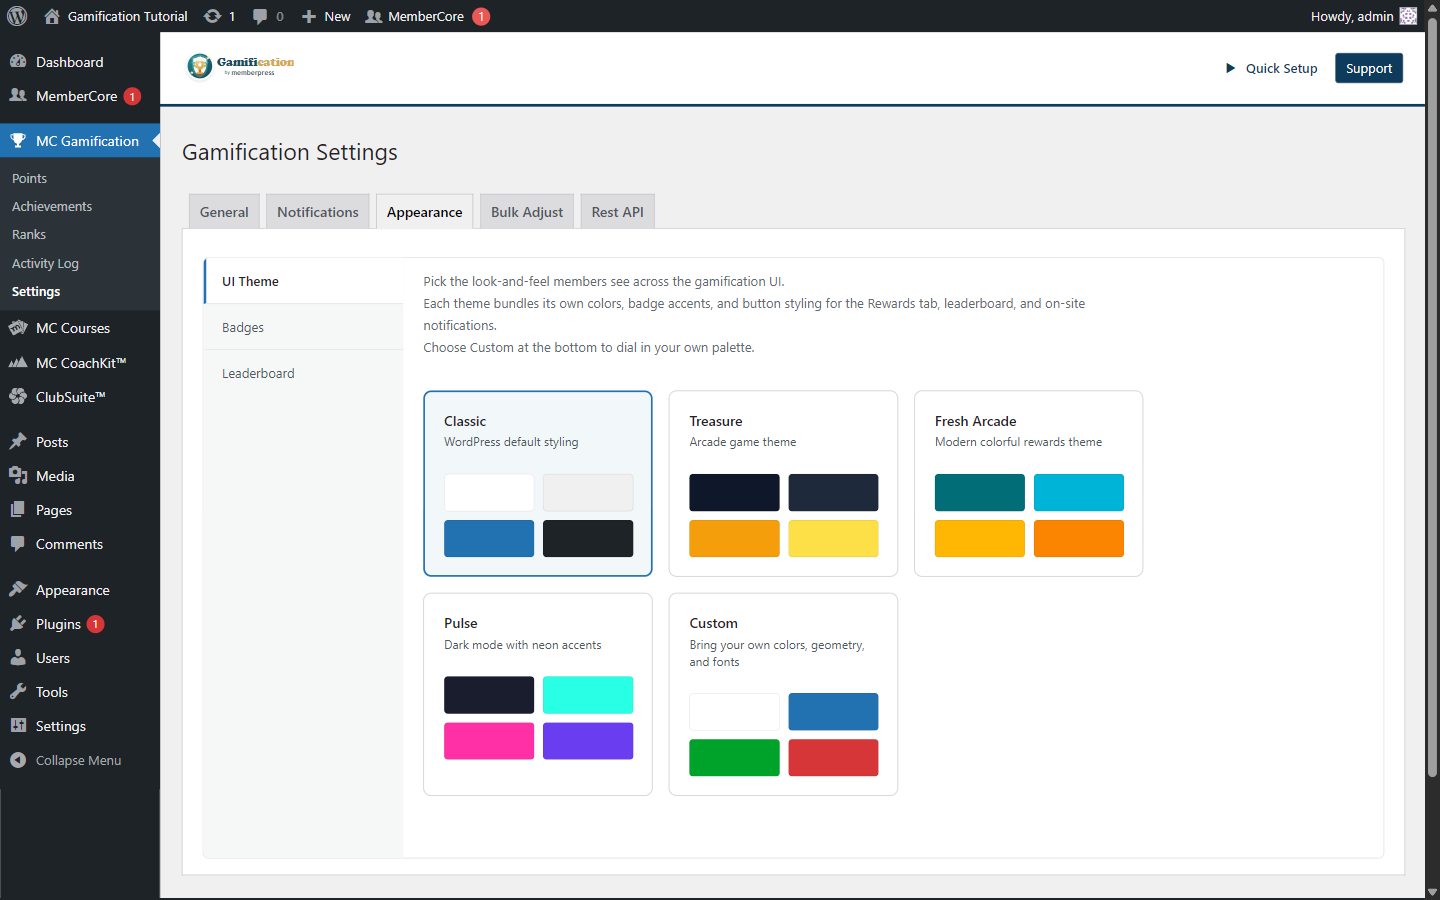1440x900 pixels.
Task: Click the MemberCore people icon in admin bar
Action: pos(374,16)
